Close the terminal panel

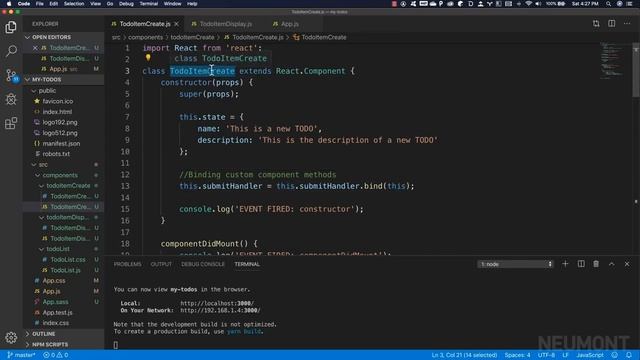[627, 264]
